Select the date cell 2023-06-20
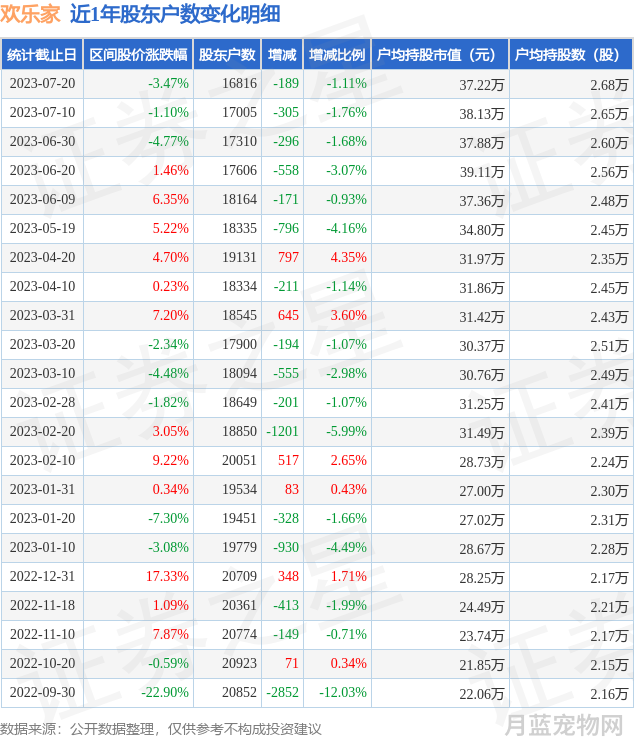The width and height of the screenshot is (634, 738). (x=42, y=170)
